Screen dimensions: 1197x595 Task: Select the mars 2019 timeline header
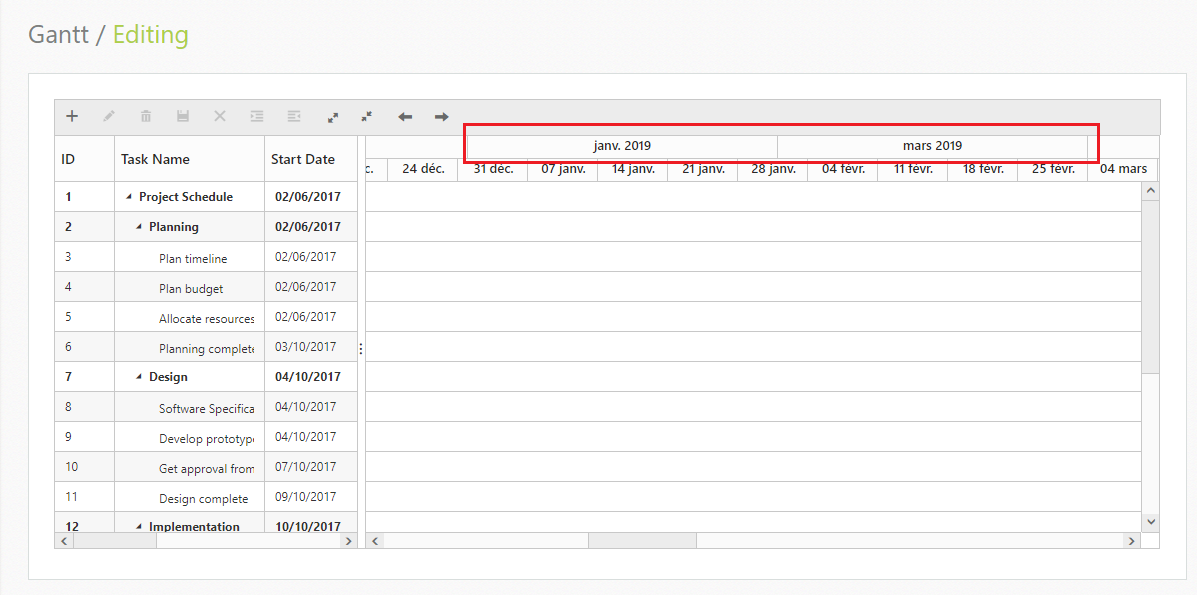[932, 145]
